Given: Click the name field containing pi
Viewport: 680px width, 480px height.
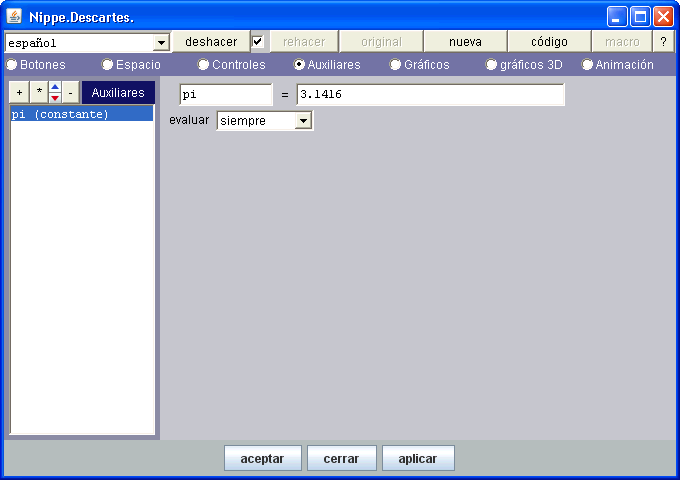Looking at the screenshot, I should [x=226, y=95].
